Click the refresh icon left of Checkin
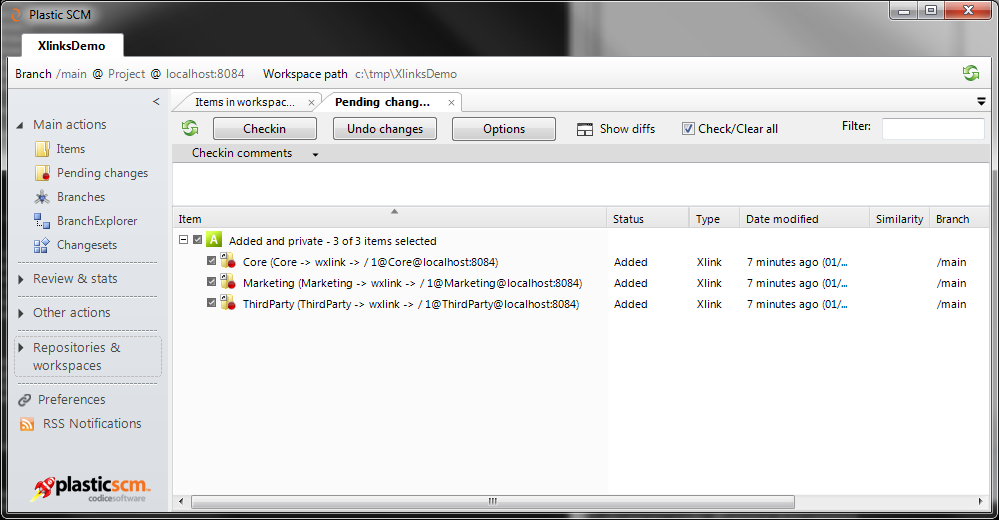Screen dimensions: 999x520 tap(190, 128)
